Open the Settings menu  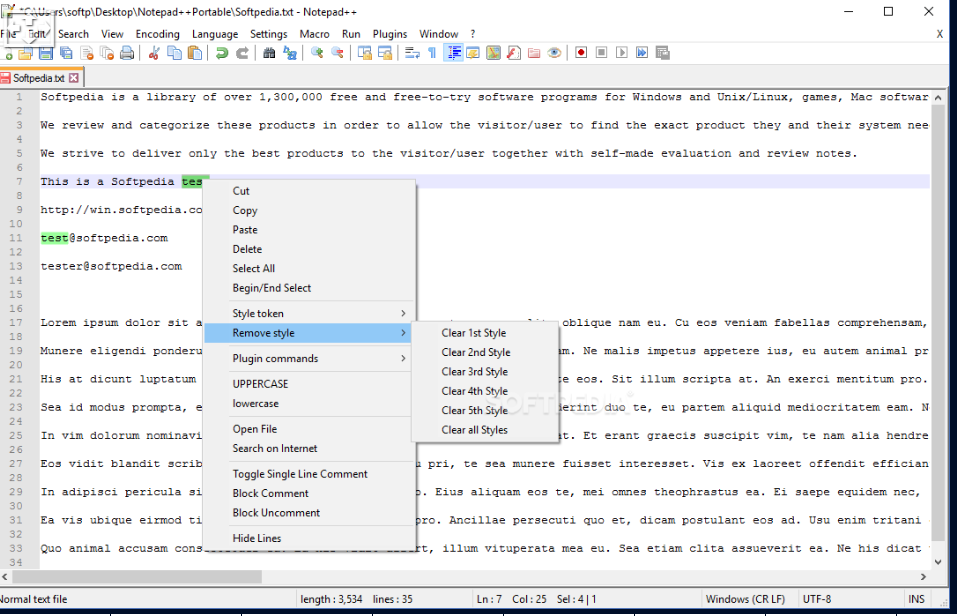click(x=269, y=34)
